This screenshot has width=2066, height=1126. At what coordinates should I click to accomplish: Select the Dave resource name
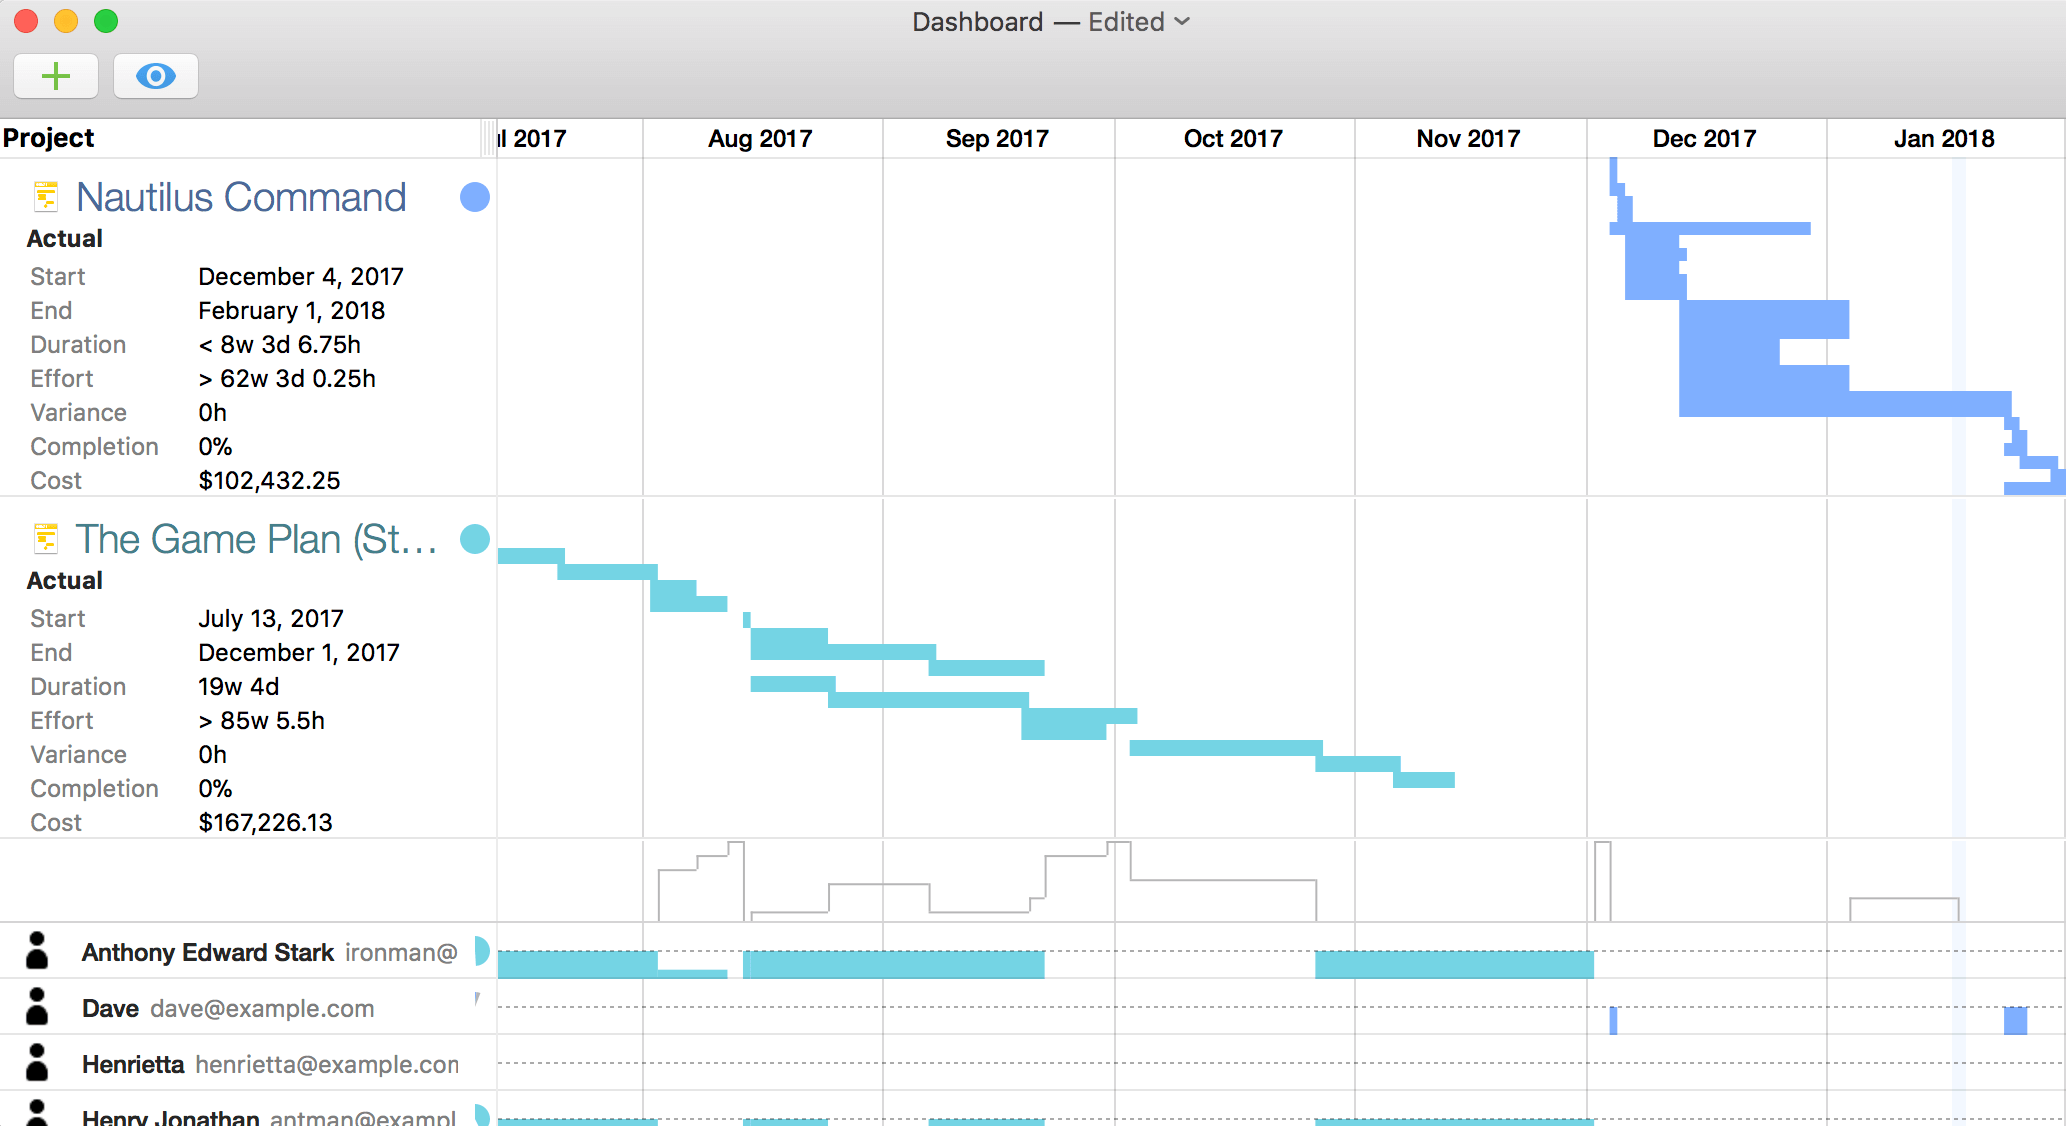click(110, 1008)
